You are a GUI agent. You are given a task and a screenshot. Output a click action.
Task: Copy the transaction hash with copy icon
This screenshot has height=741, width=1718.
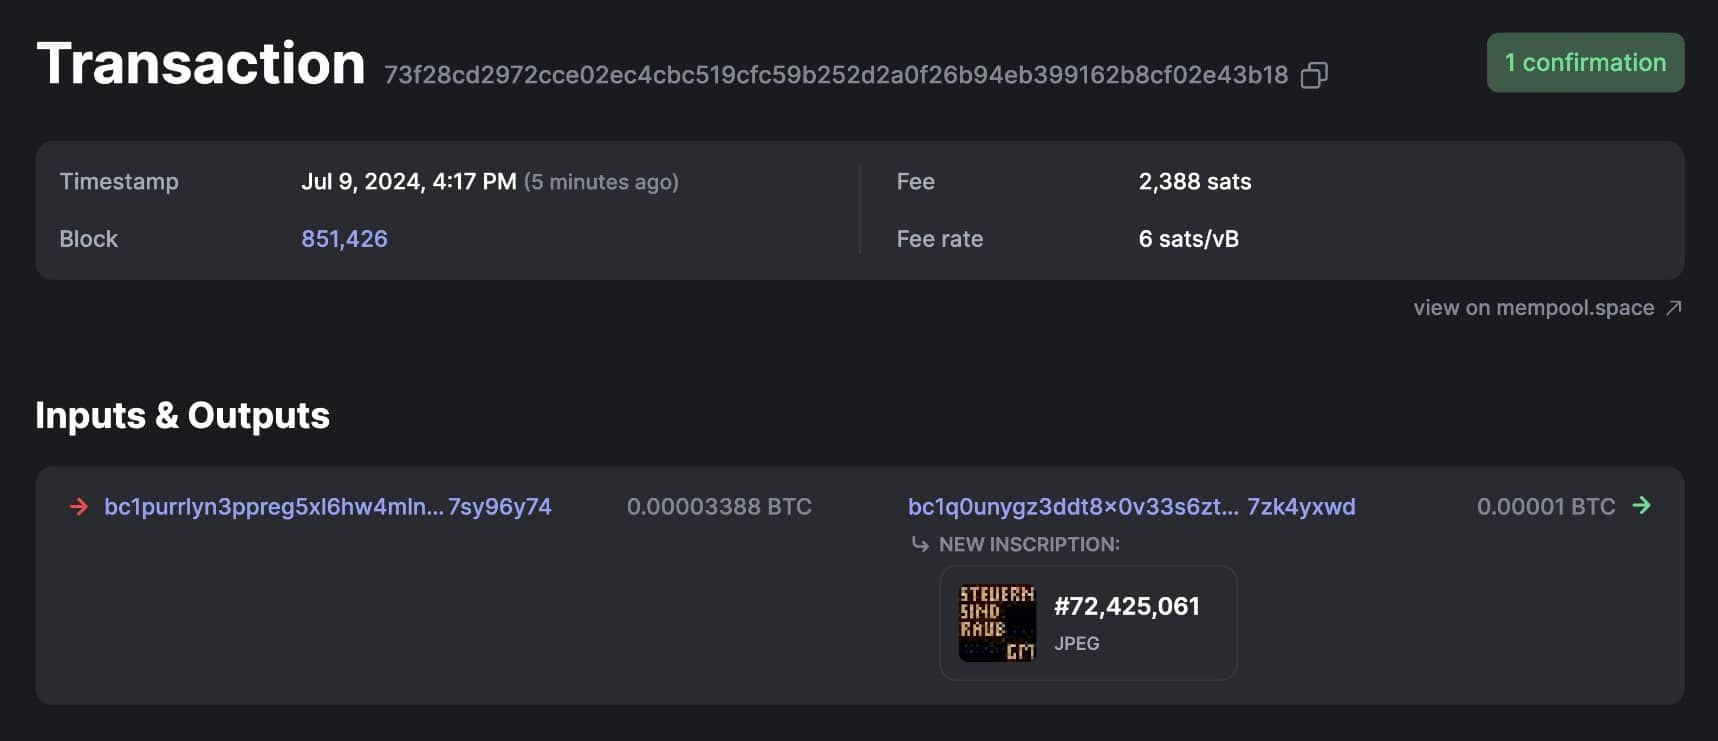[x=1314, y=75]
